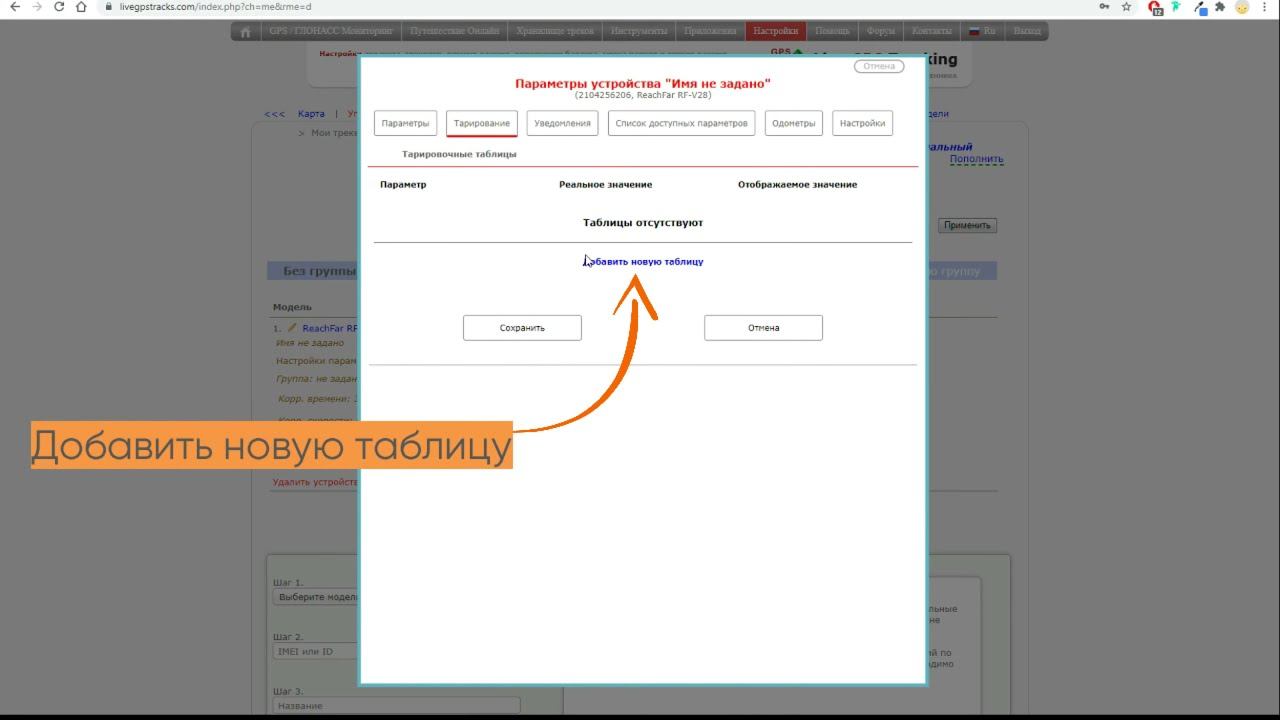Image resolution: width=1280 pixels, height=720 pixels.
Task: Click the Карта link behind the dialog
Action: pyautogui.click(x=311, y=114)
